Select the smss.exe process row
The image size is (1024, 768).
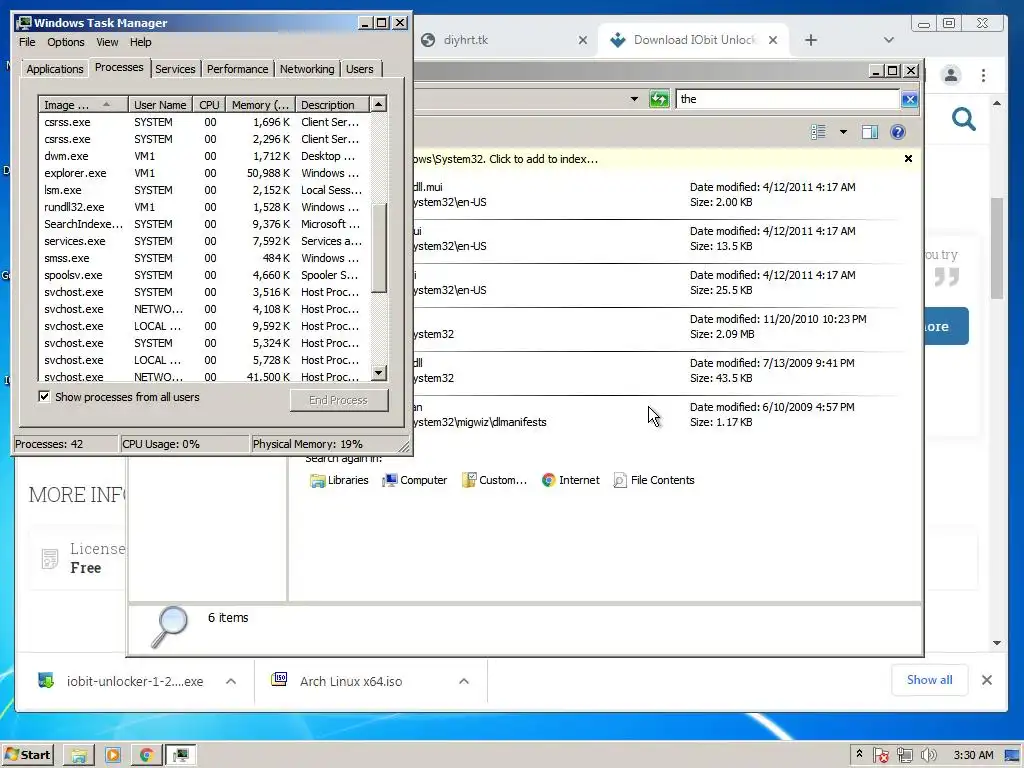pos(204,258)
